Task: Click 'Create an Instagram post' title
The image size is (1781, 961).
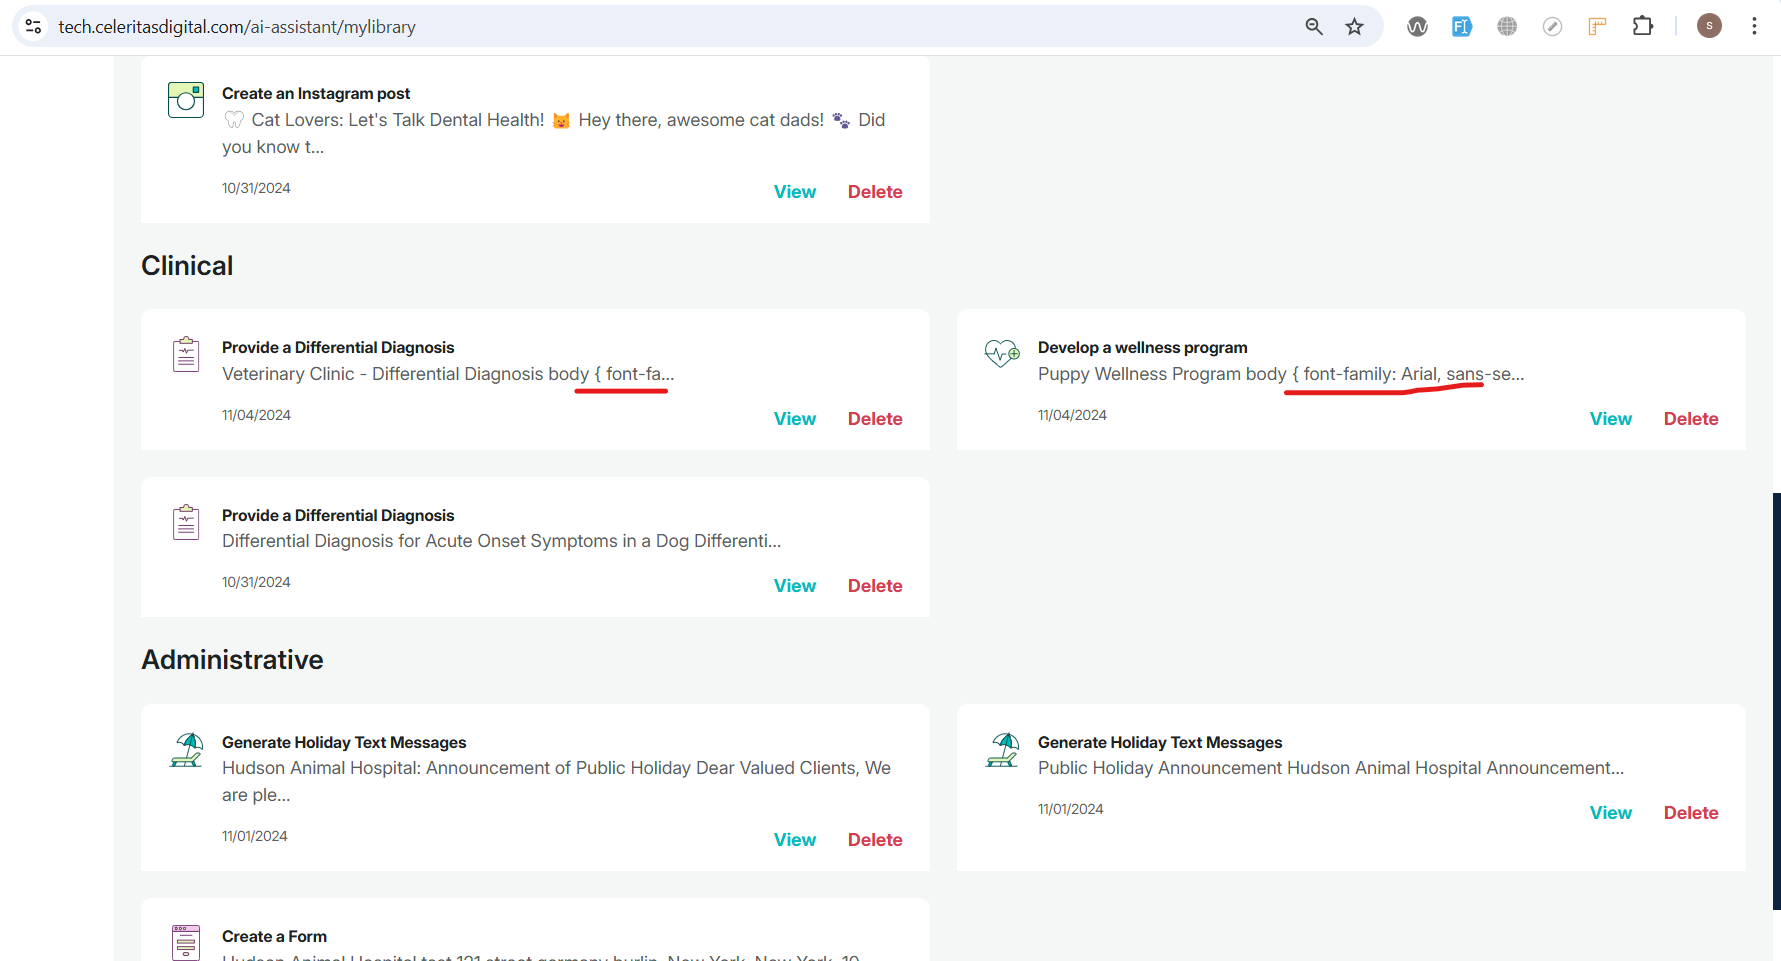Action: (316, 93)
